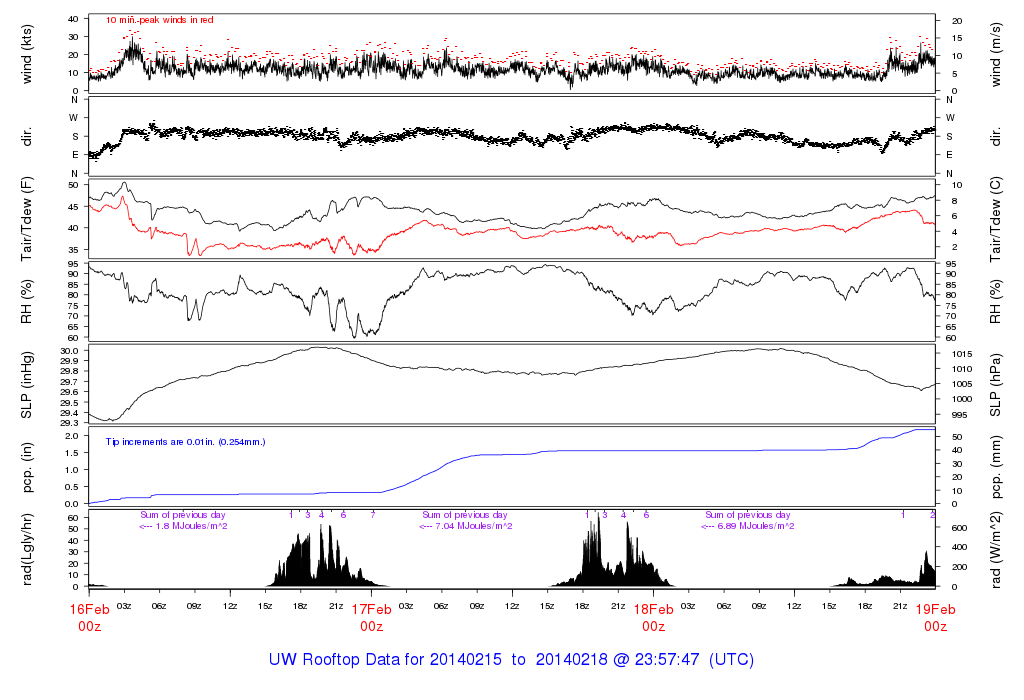Click the "0.5" precipitation inches tick
Image resolution: width=1024 pixels, height=700 pixels.
tap(72, 487)
